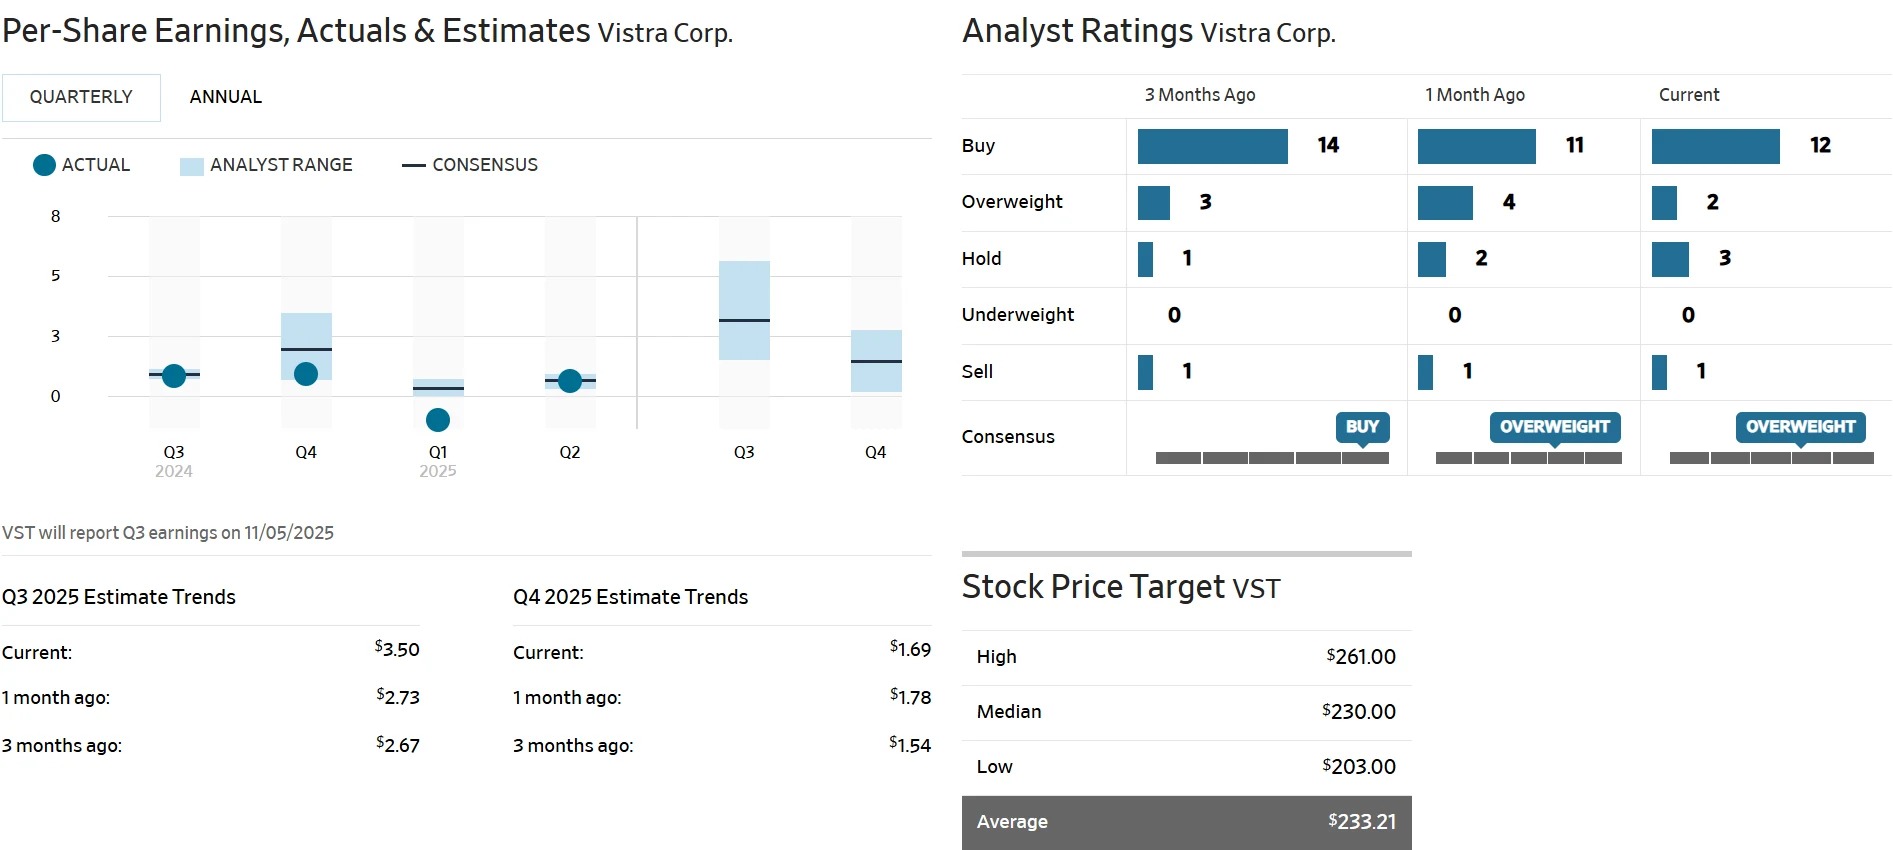Click the Actual legend circle icon
The image size is (1893, 850).
[44, 165]
